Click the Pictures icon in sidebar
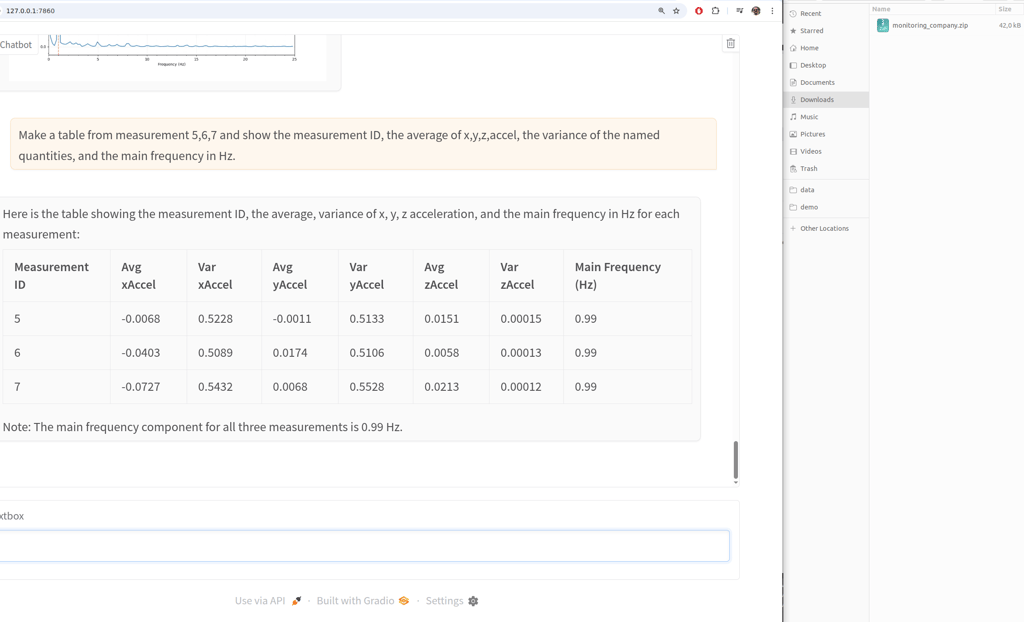 [x=793, y=134]
